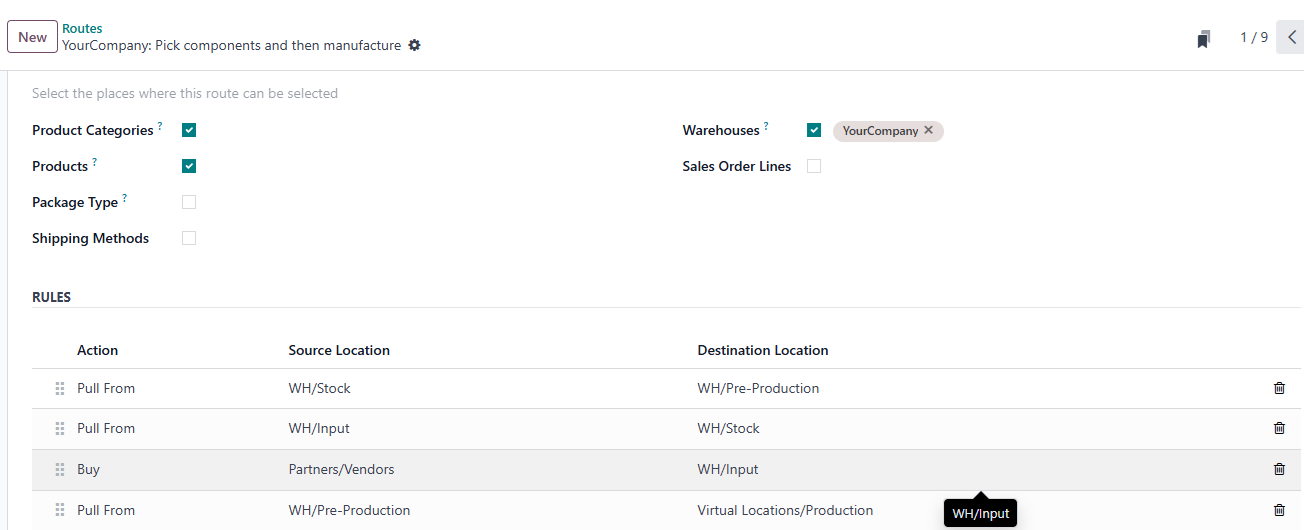Screen dimensions: 1304x530
Task: Click the bookmark icon near the pager
Action: pos(1204,39)
